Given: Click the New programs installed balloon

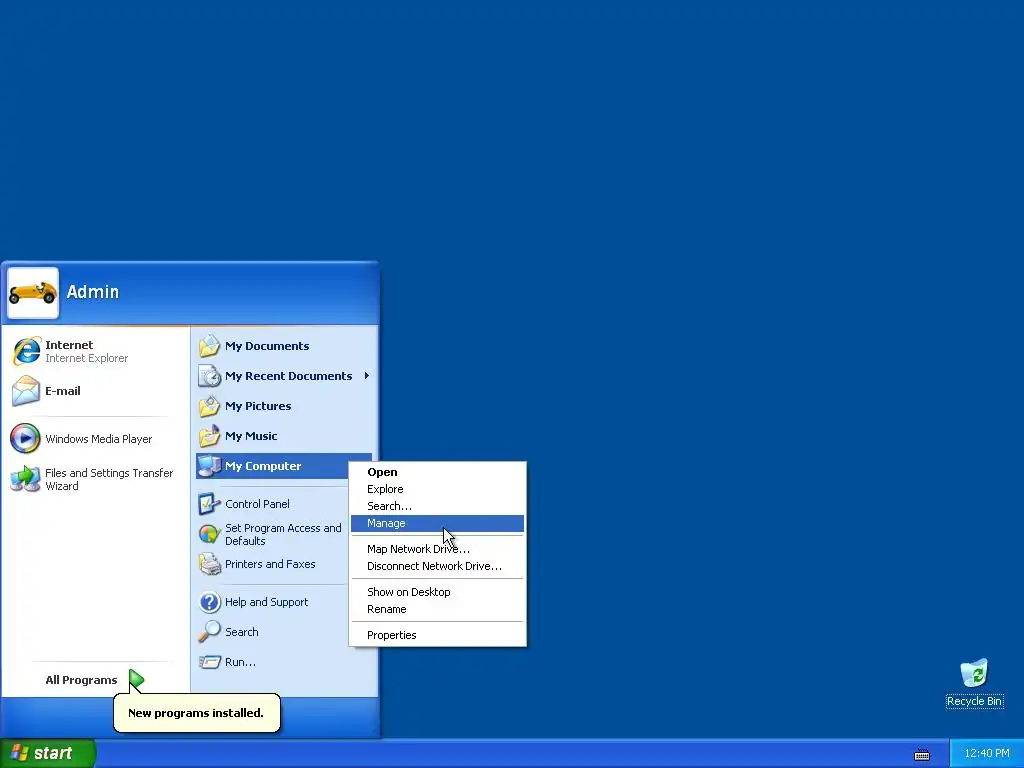Looking at the screenshot, I should [x=196, y=713].
